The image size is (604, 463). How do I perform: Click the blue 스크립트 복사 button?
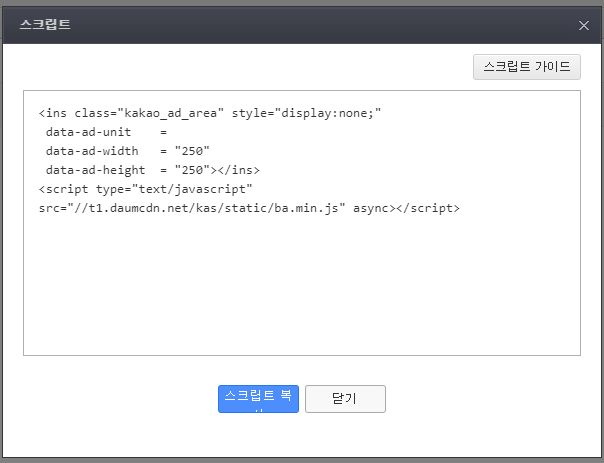click(258, 399)
